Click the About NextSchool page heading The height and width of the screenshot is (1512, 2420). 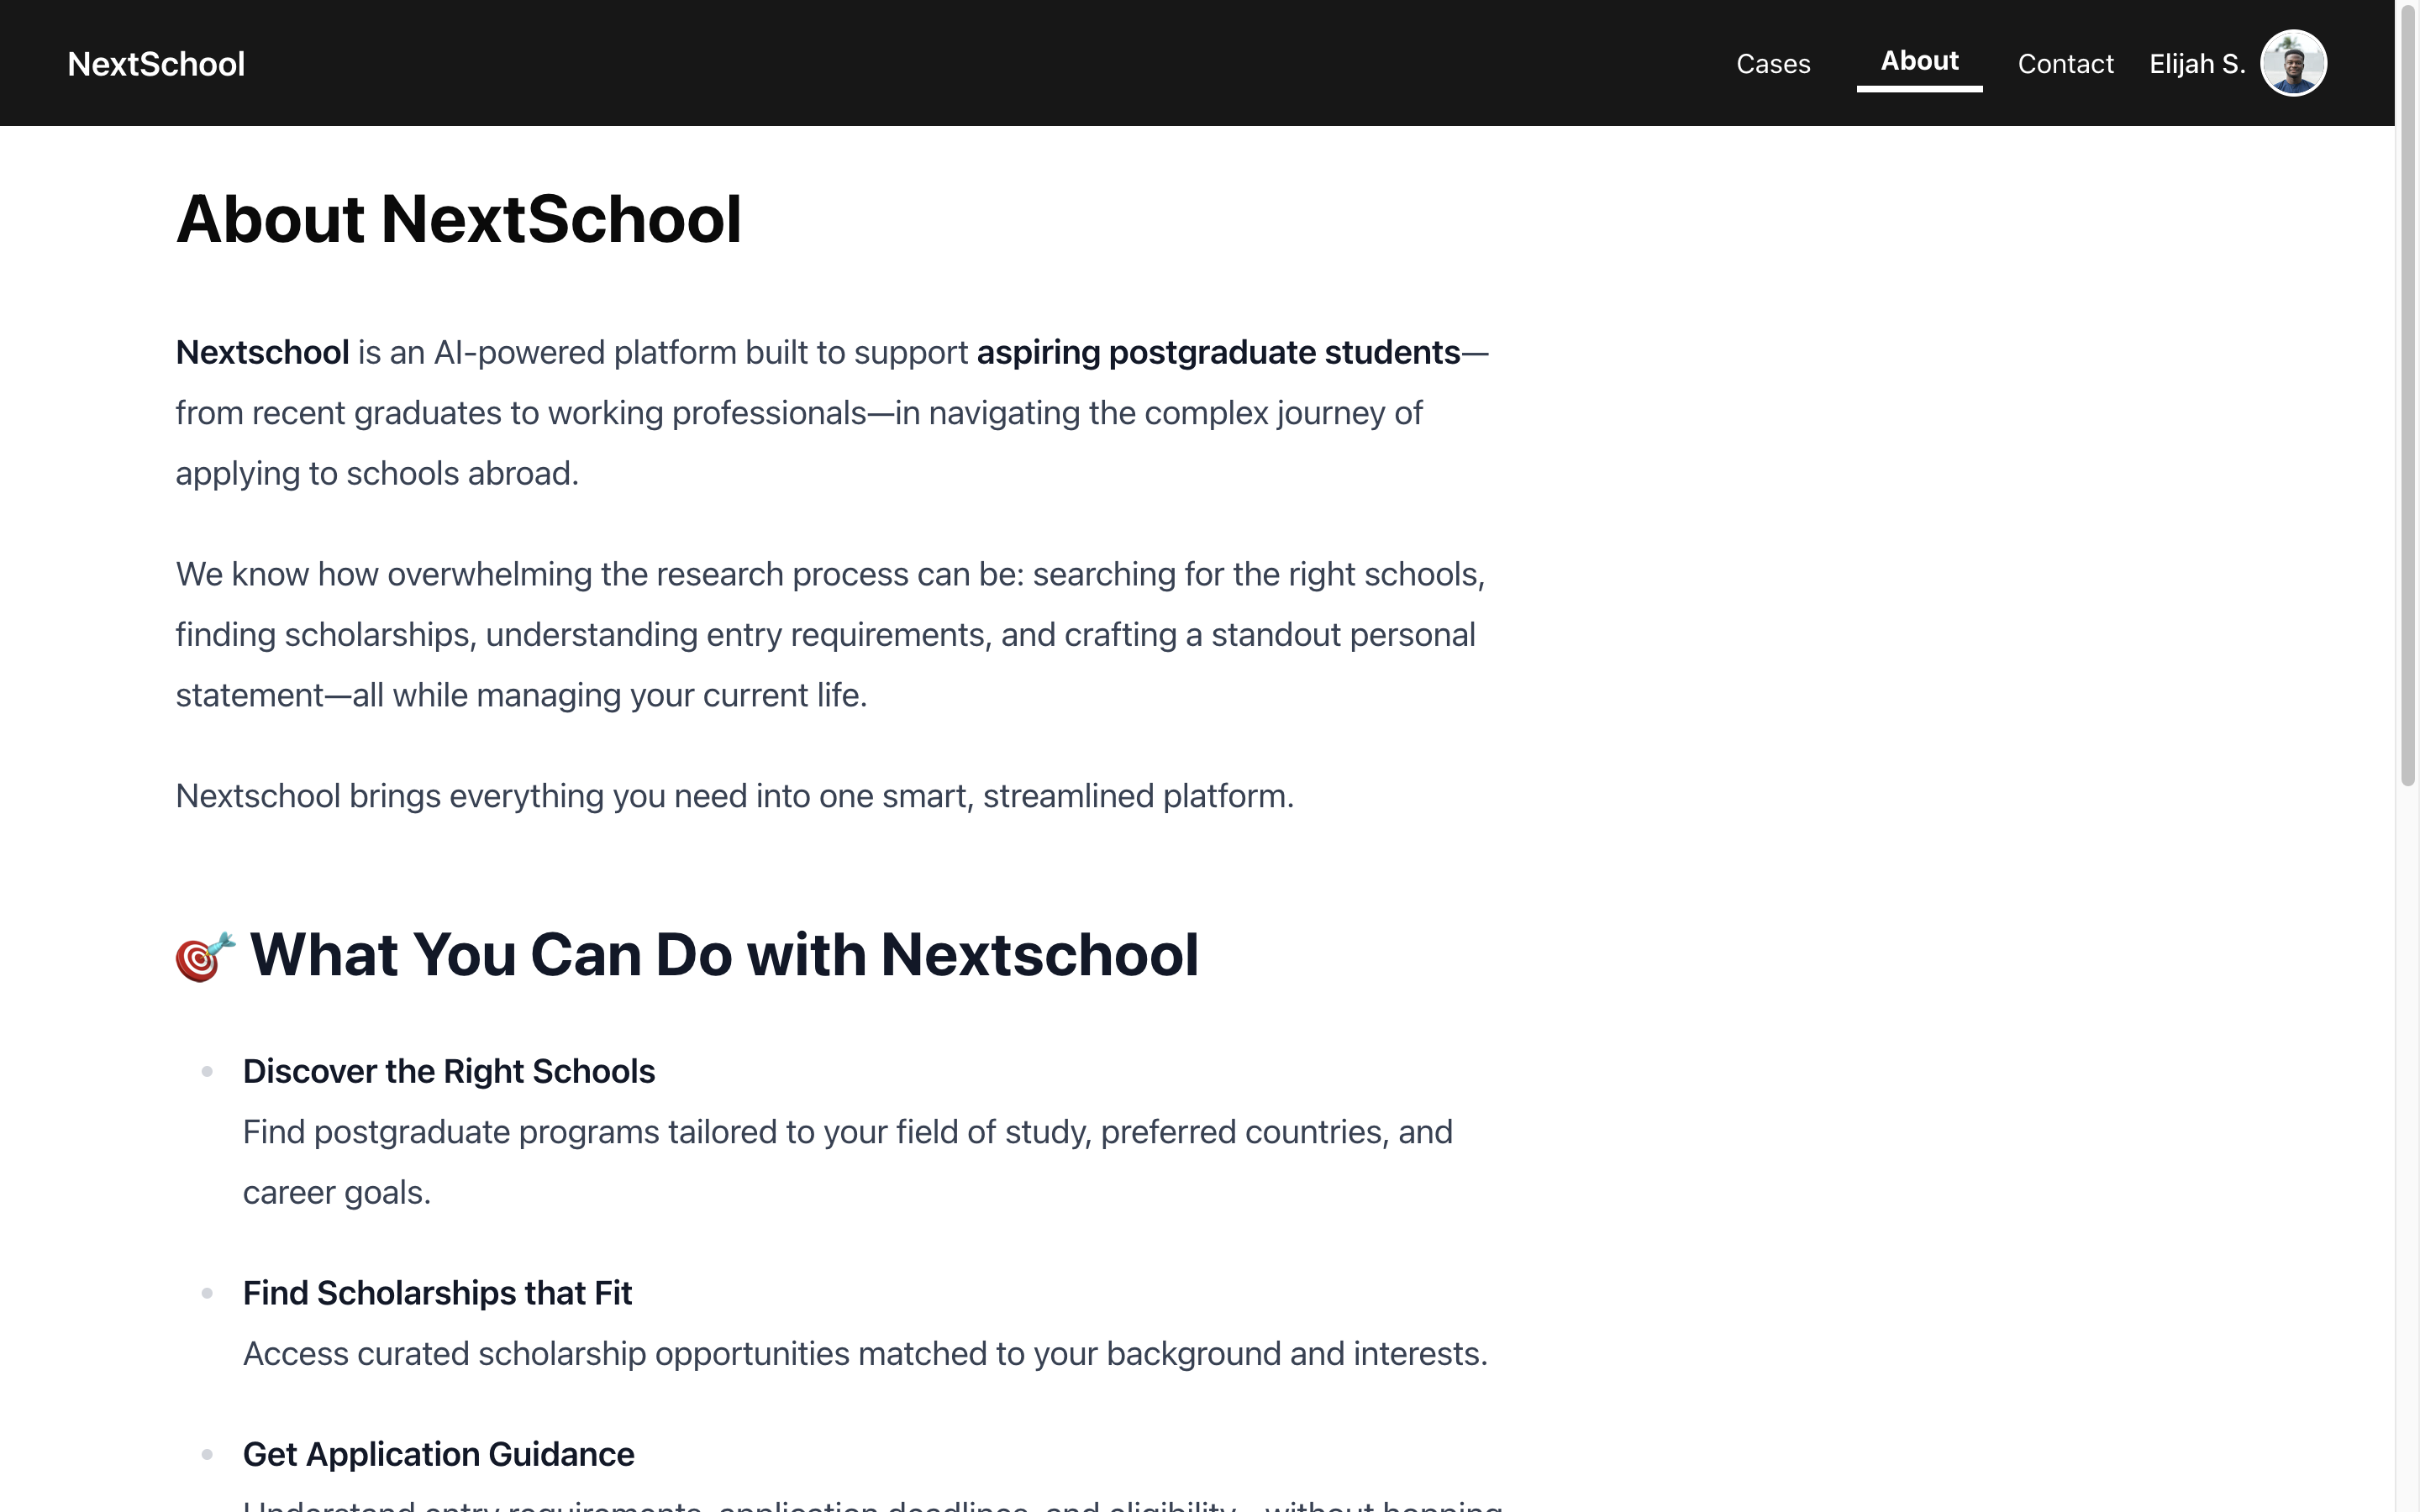point(458,219)
